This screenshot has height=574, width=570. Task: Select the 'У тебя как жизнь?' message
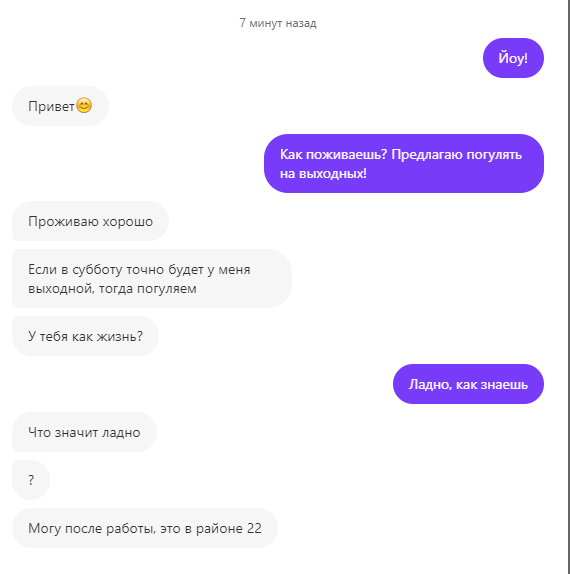(x=85, y=336)
